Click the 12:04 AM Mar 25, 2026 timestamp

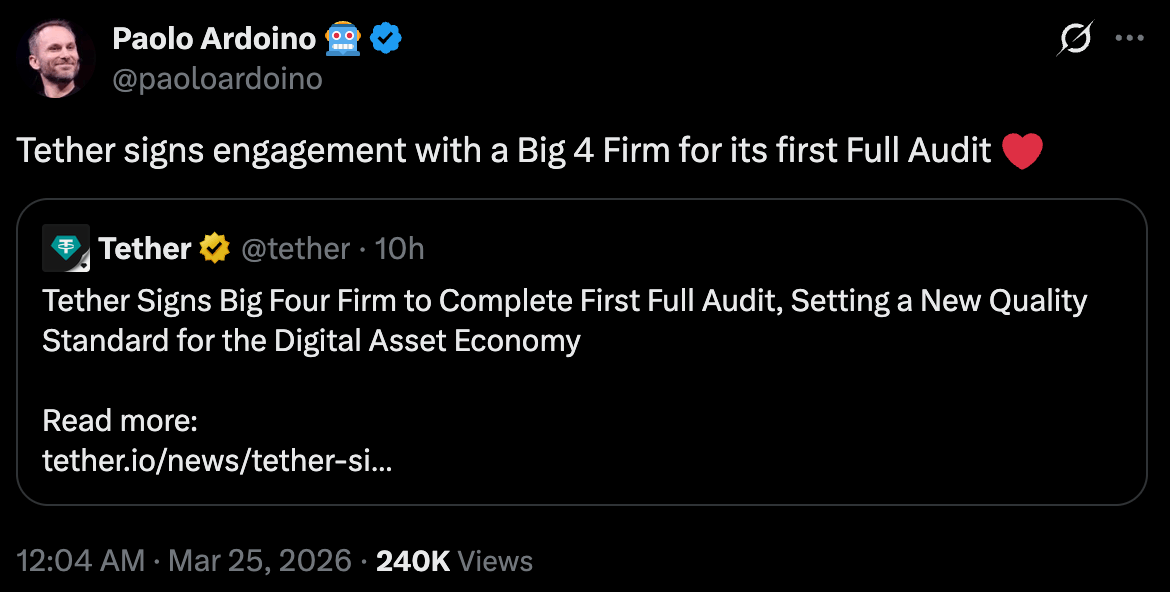click(185, 561)
